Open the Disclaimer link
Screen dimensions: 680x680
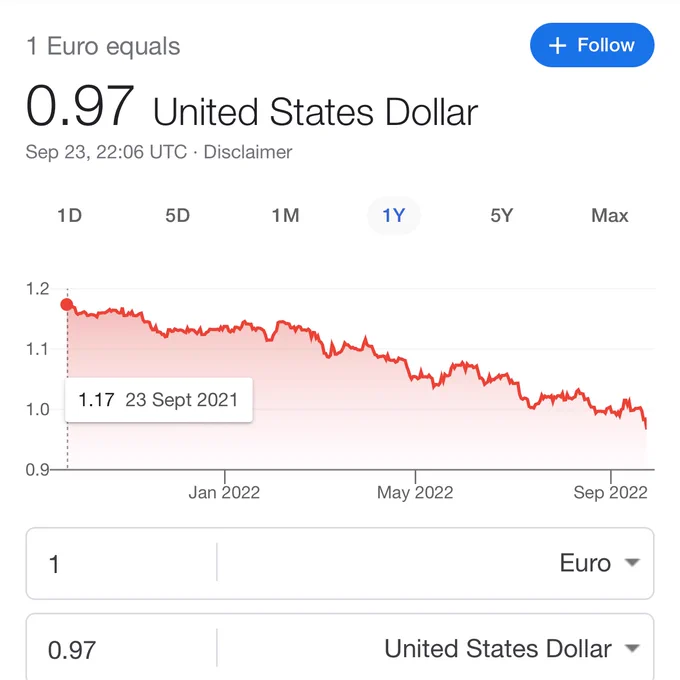pos(248,152)
